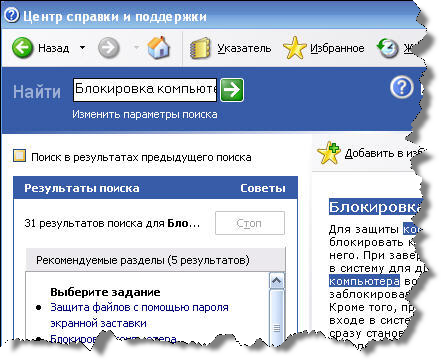The width and height of the screenshot is (441, 360).
Task: Open Изменить параметры поиска link
Action: click(145, 114)
